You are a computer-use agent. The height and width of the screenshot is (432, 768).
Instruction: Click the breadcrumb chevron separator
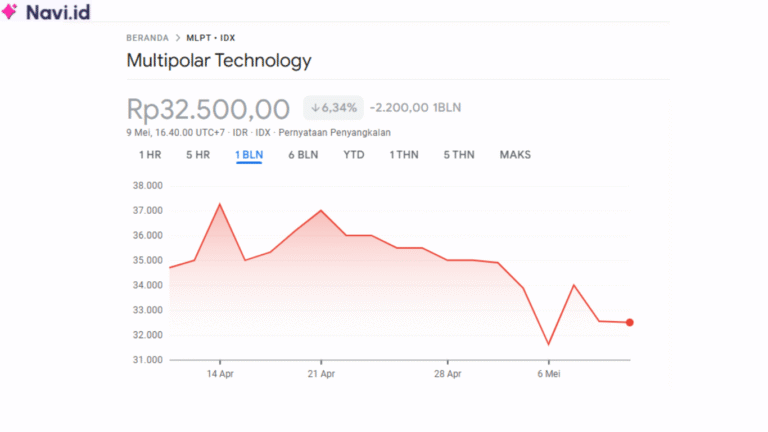(177, 38)
